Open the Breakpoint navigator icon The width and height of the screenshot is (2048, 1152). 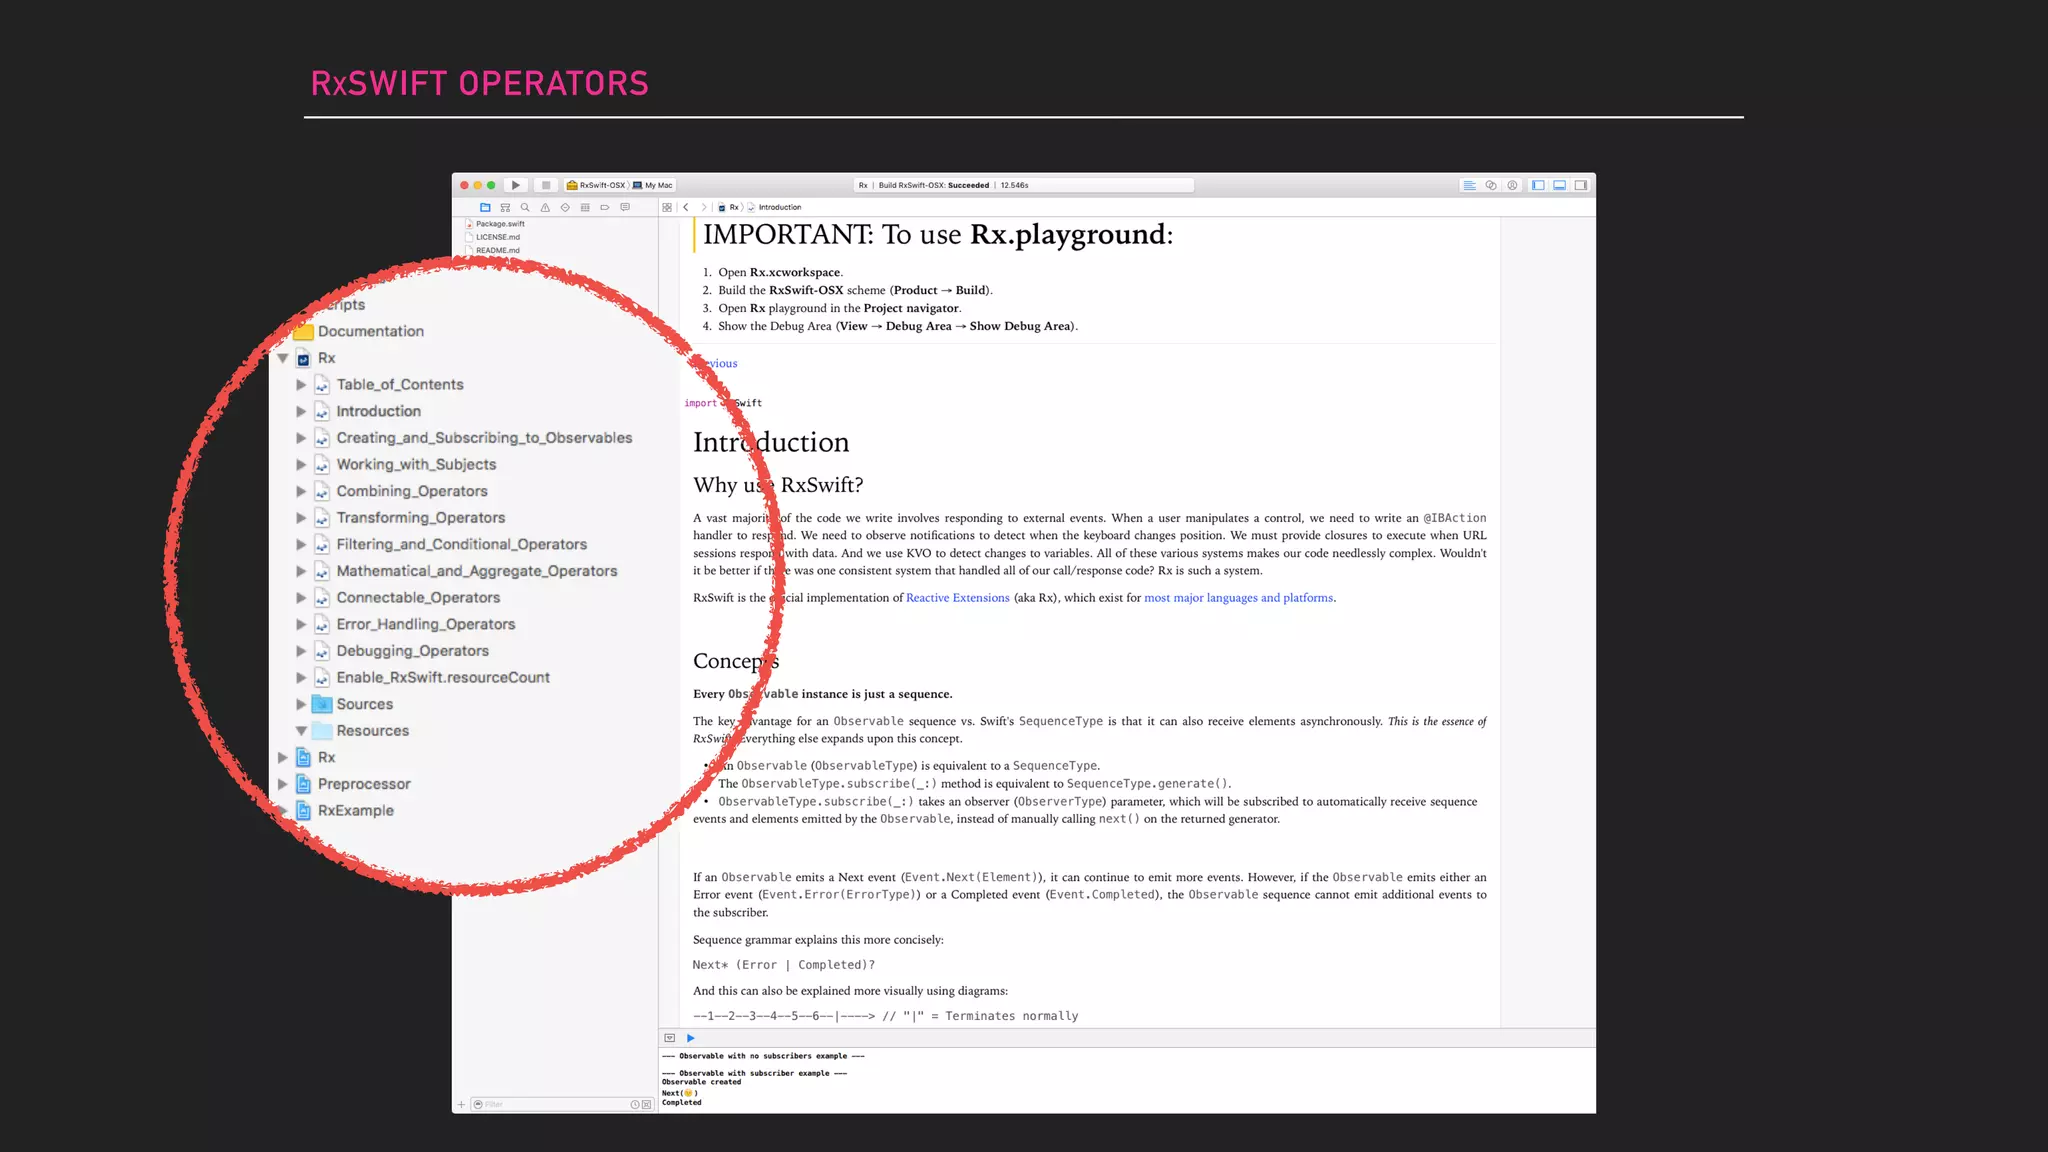(x=605, y=208)
